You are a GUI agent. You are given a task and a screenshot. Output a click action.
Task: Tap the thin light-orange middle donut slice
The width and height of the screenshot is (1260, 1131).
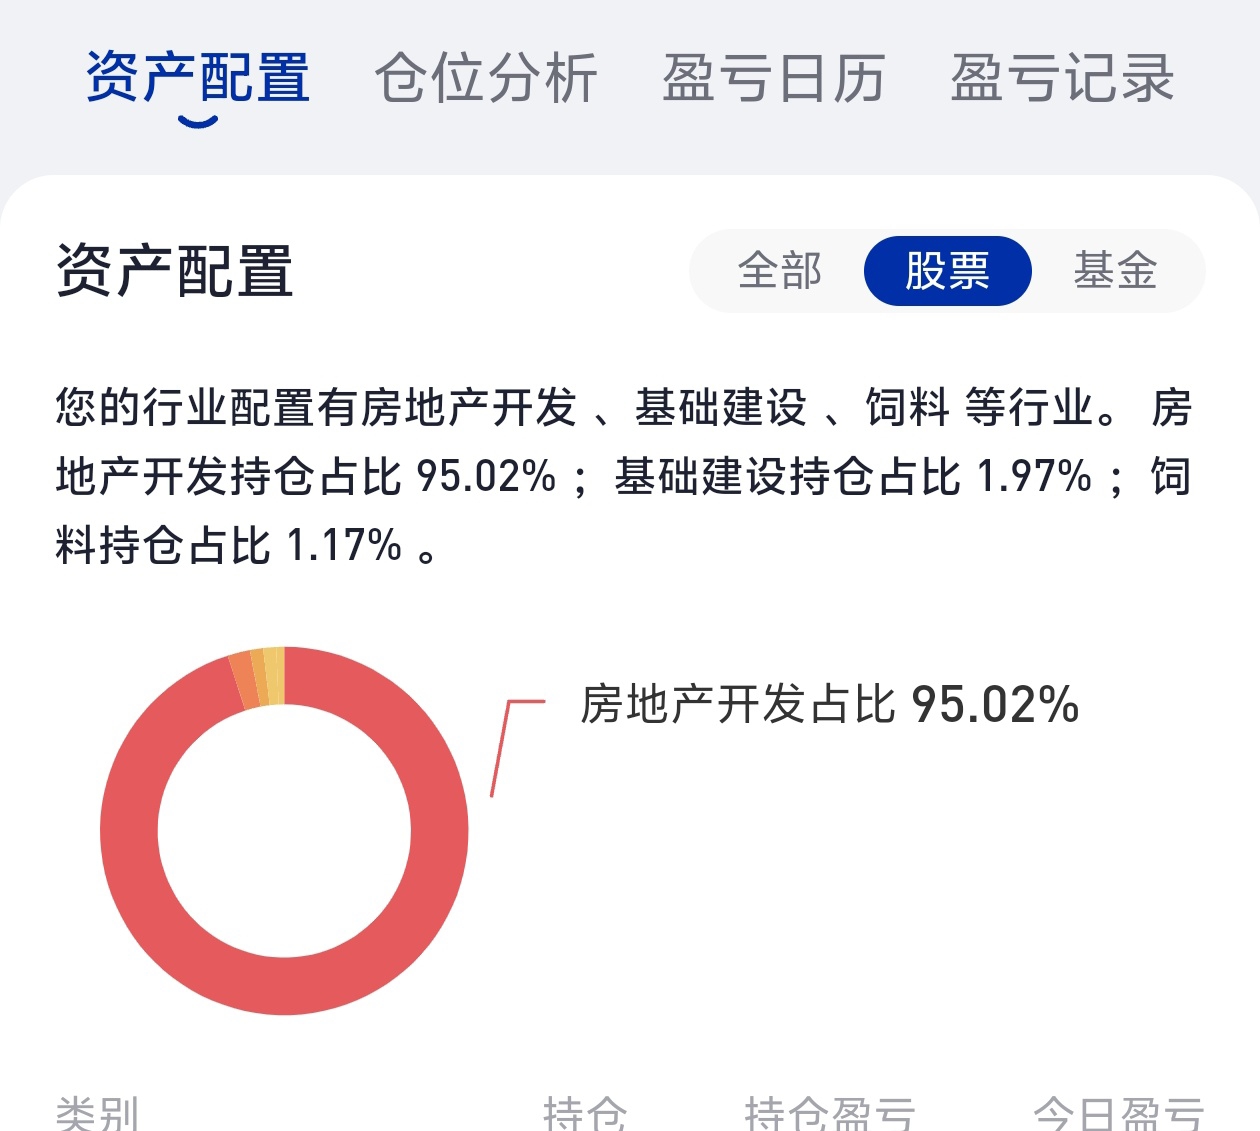tap(260, 678)
